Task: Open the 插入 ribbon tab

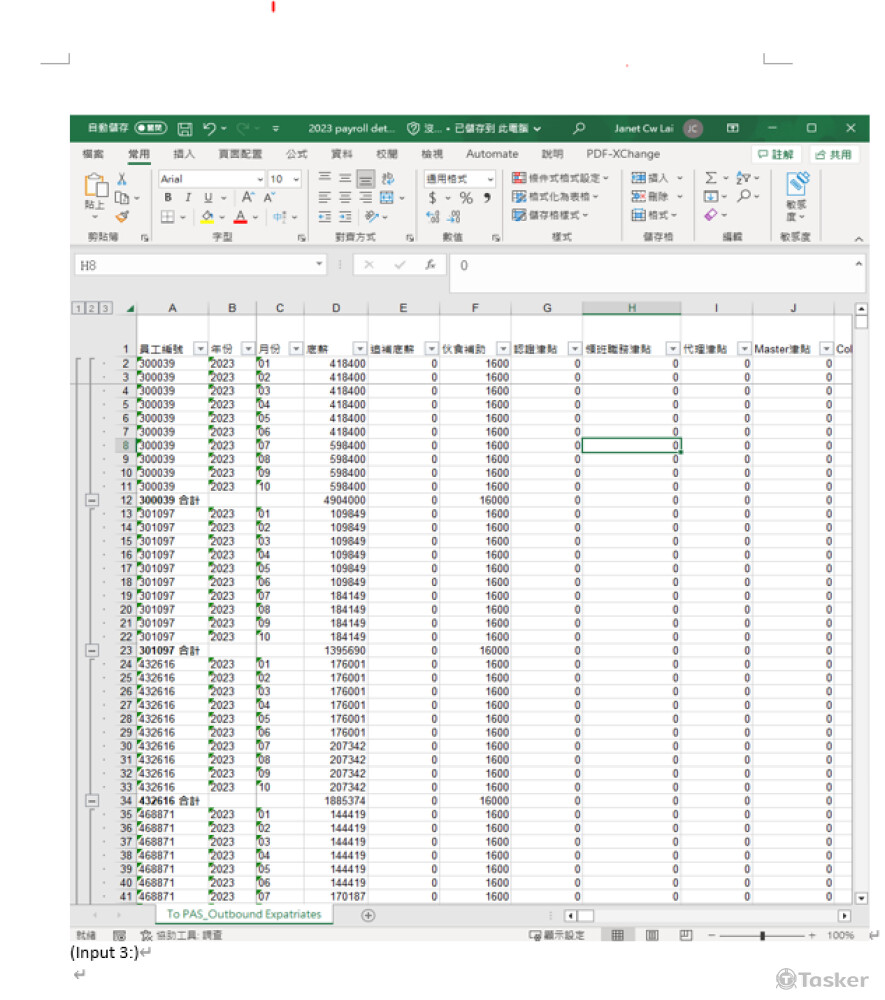Action: (x=184, y=154)
